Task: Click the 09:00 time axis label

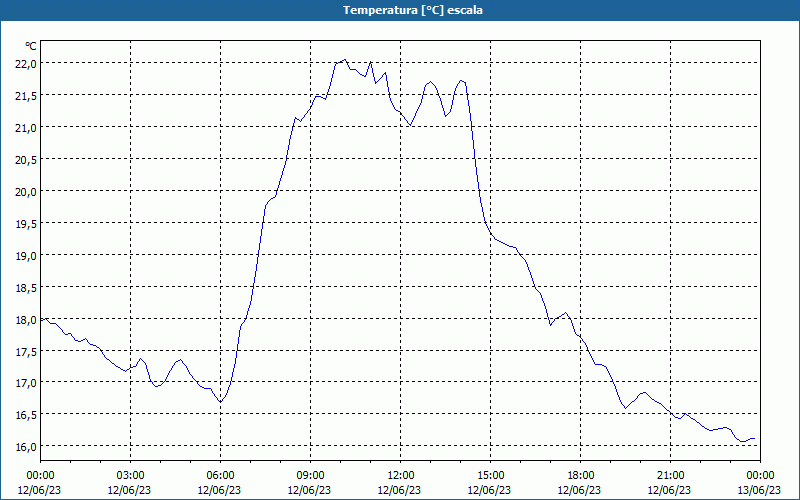Action: [x=310, y=476]
